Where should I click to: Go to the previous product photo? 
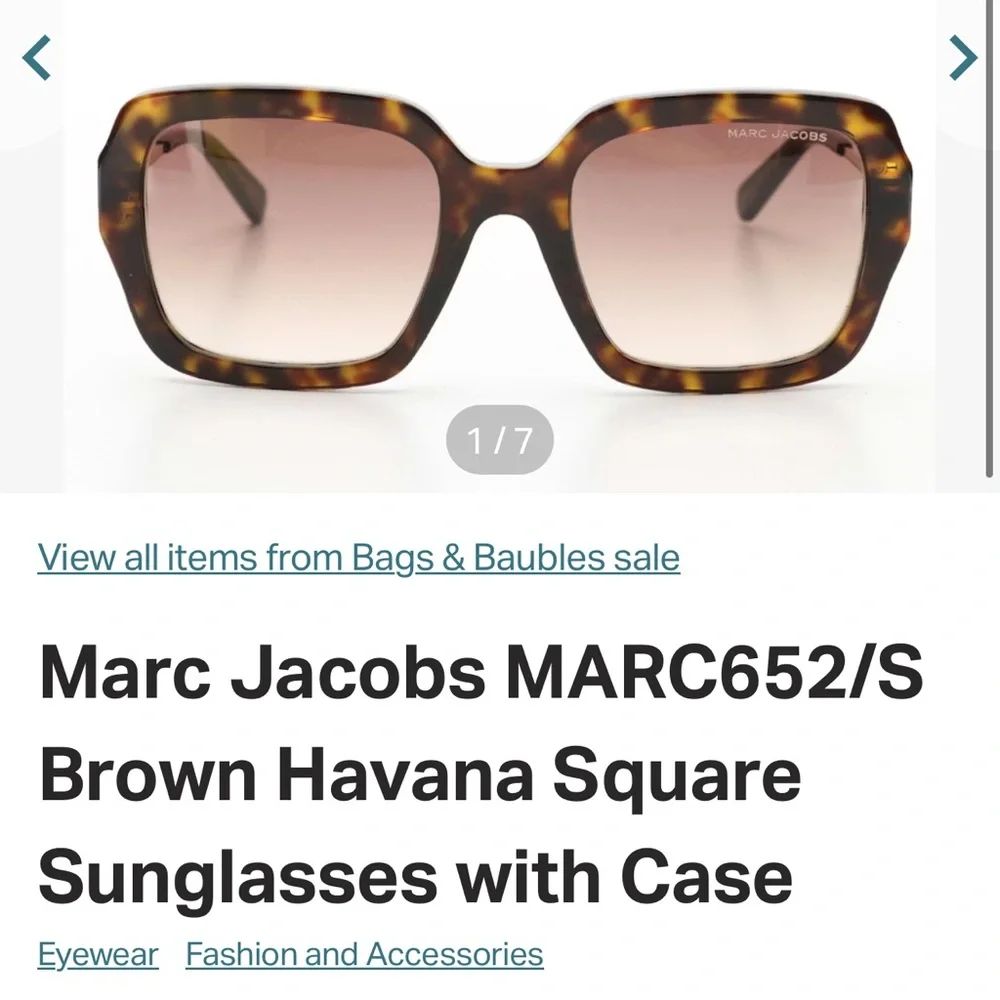coord(36,58)
